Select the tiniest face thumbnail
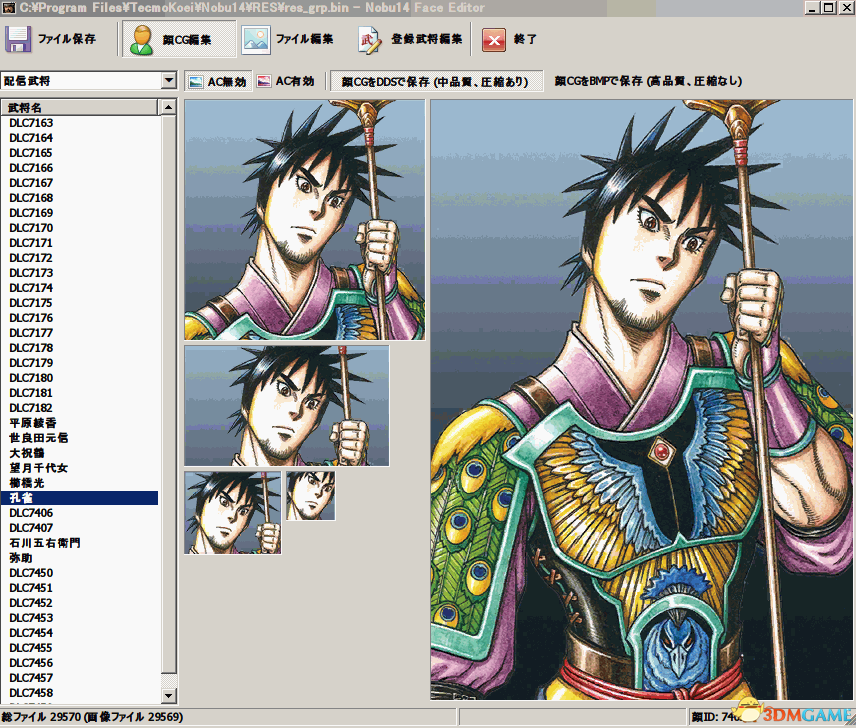856x728 pixels. (x=311, y=496)
